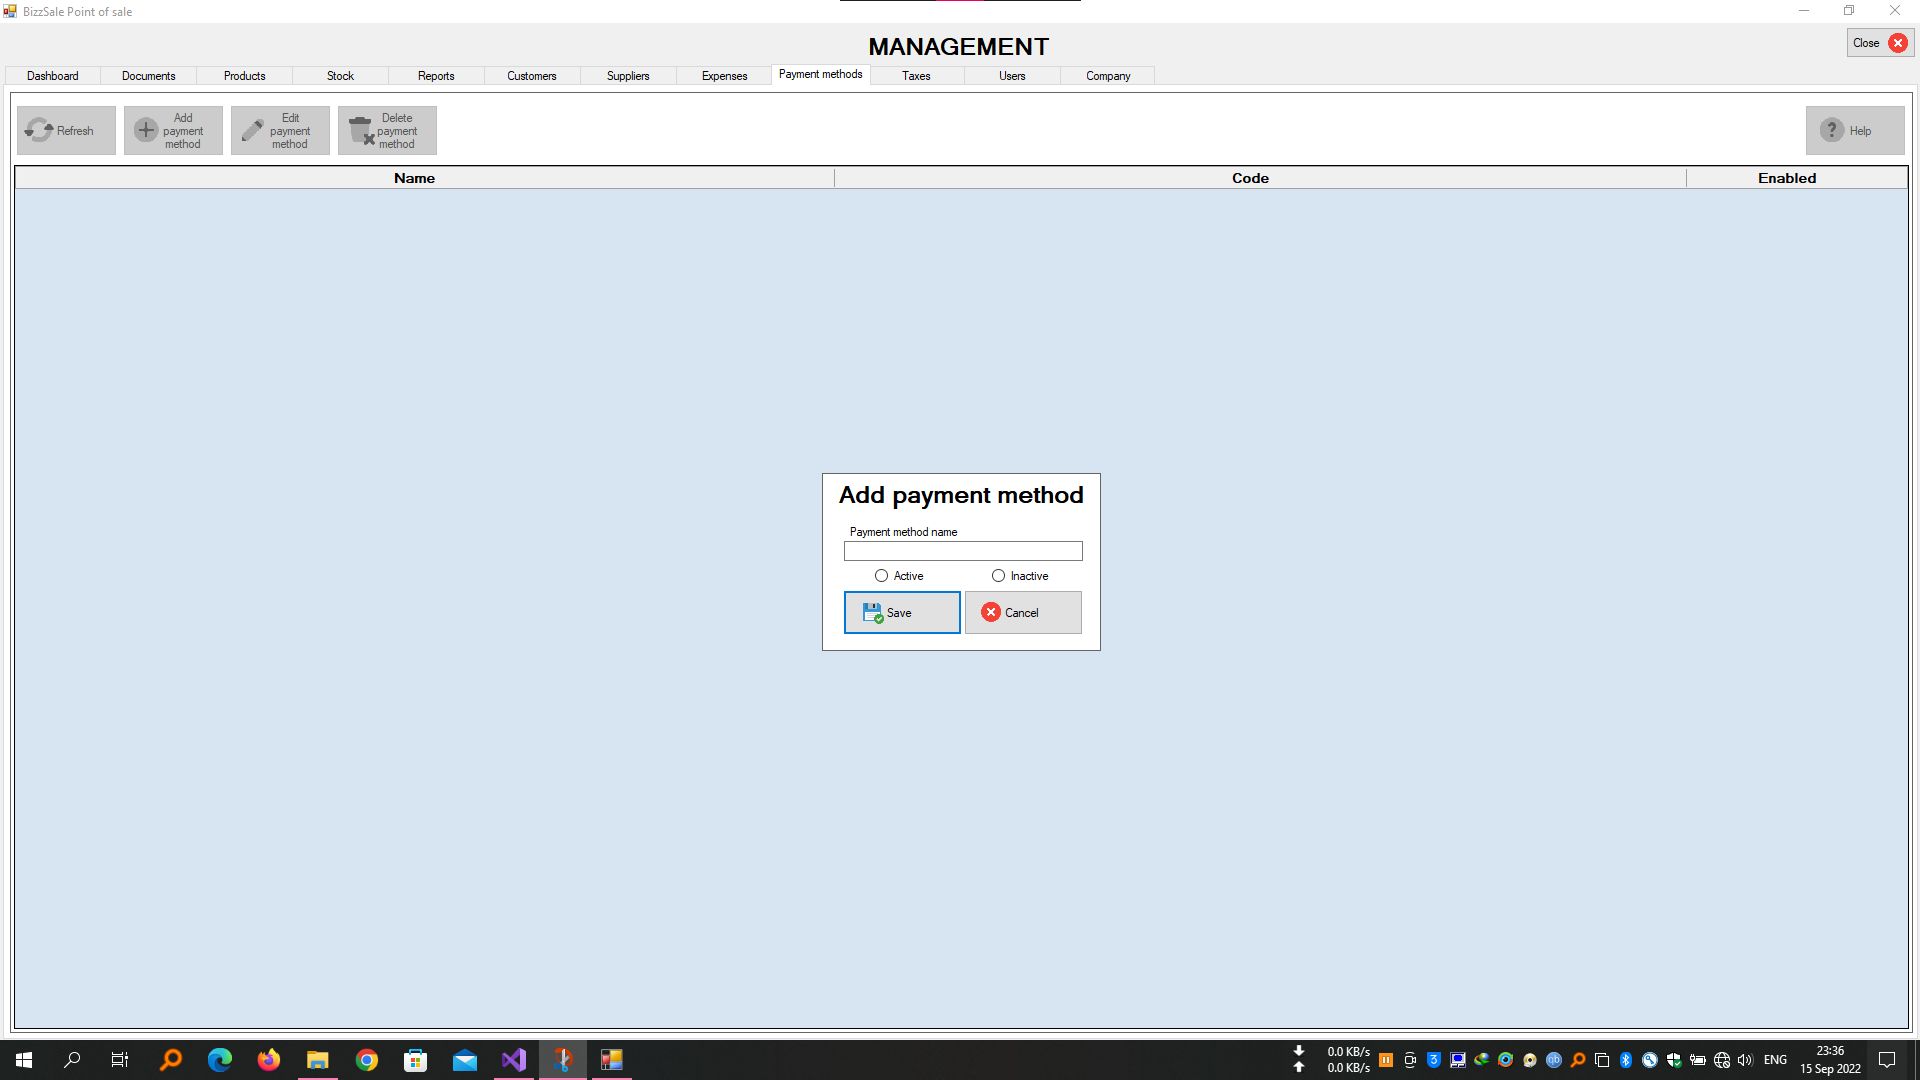Open File Explorer from the taskbar
This screenshot has height=1080, width=1920.
(318, 1060)
